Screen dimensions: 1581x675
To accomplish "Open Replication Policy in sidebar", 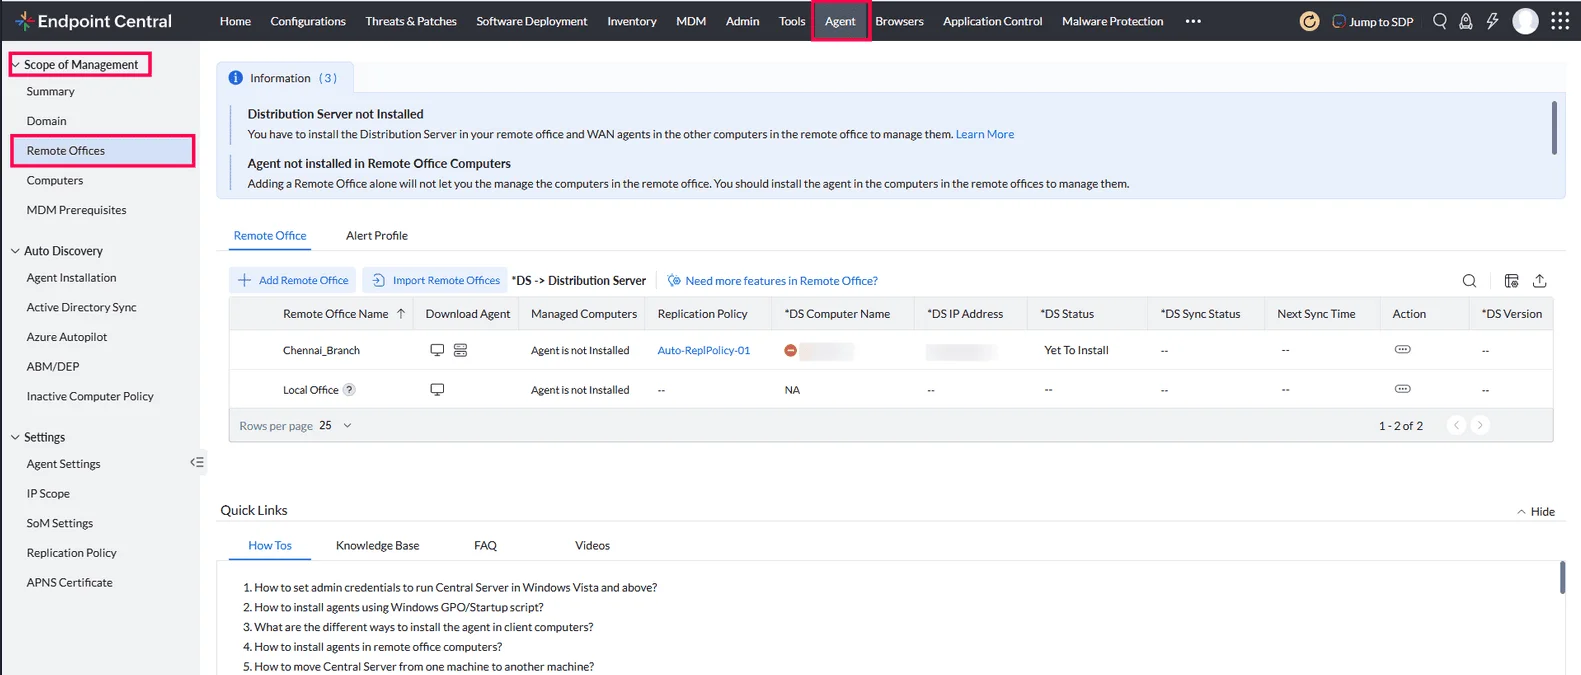I will click(71, 553).
